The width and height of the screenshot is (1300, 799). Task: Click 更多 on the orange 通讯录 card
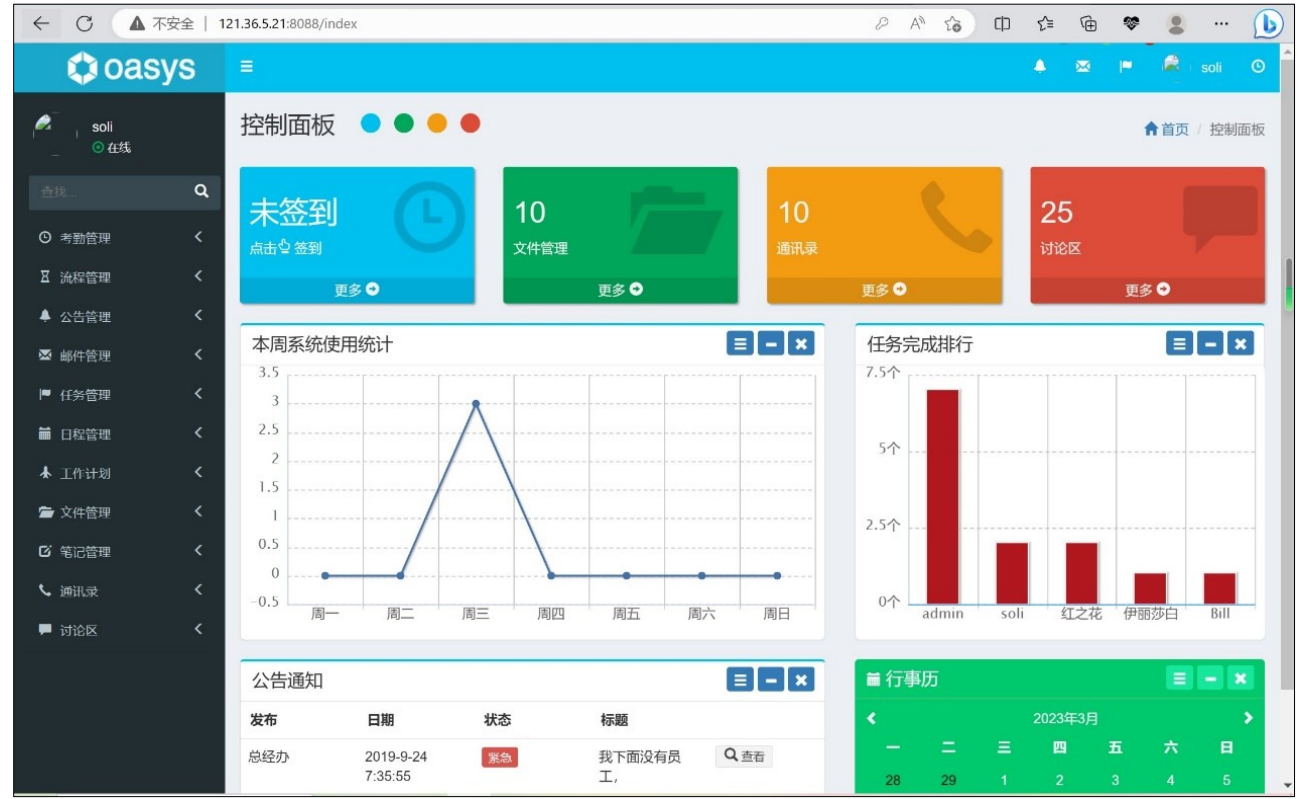click(884, 290)
